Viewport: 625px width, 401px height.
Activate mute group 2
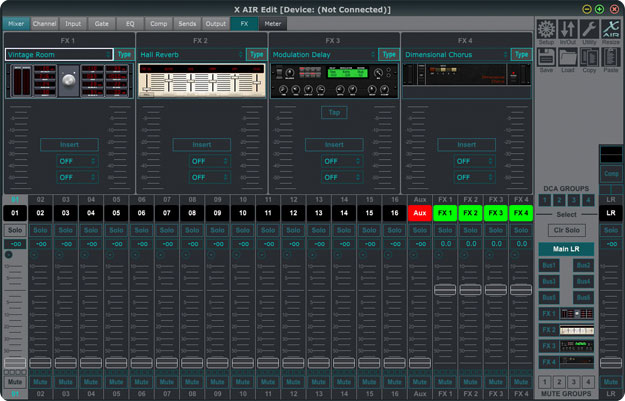(x=559, y=382)
